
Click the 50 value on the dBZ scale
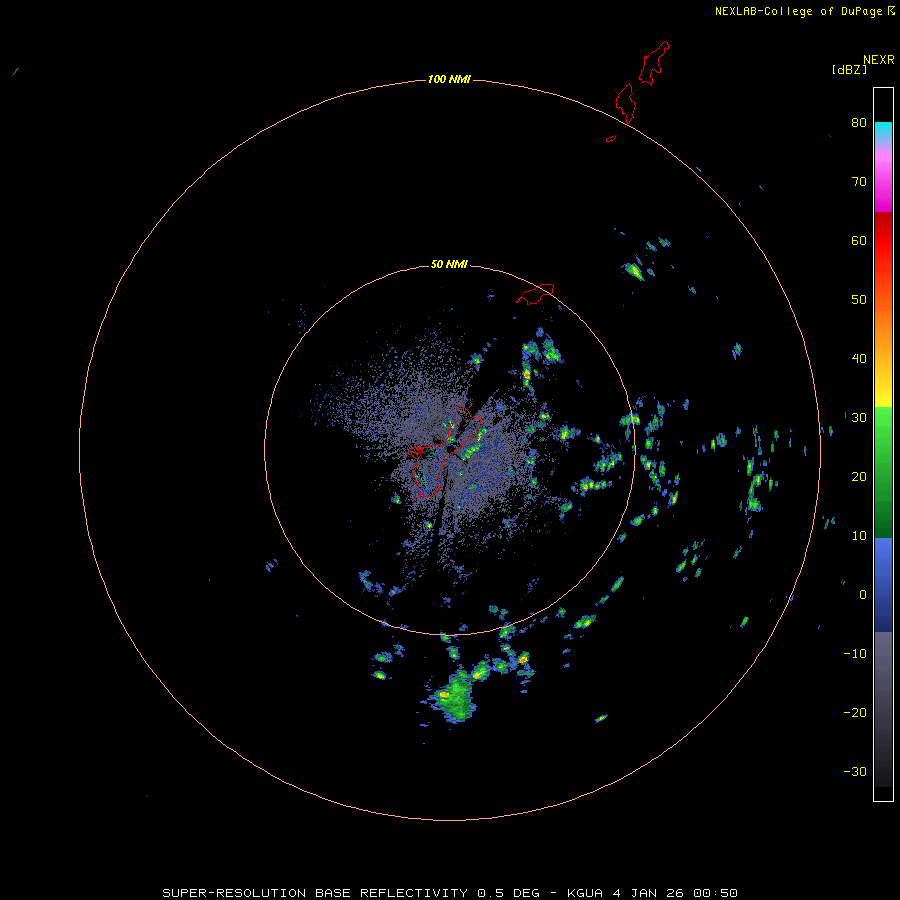(x=859, y=300)
